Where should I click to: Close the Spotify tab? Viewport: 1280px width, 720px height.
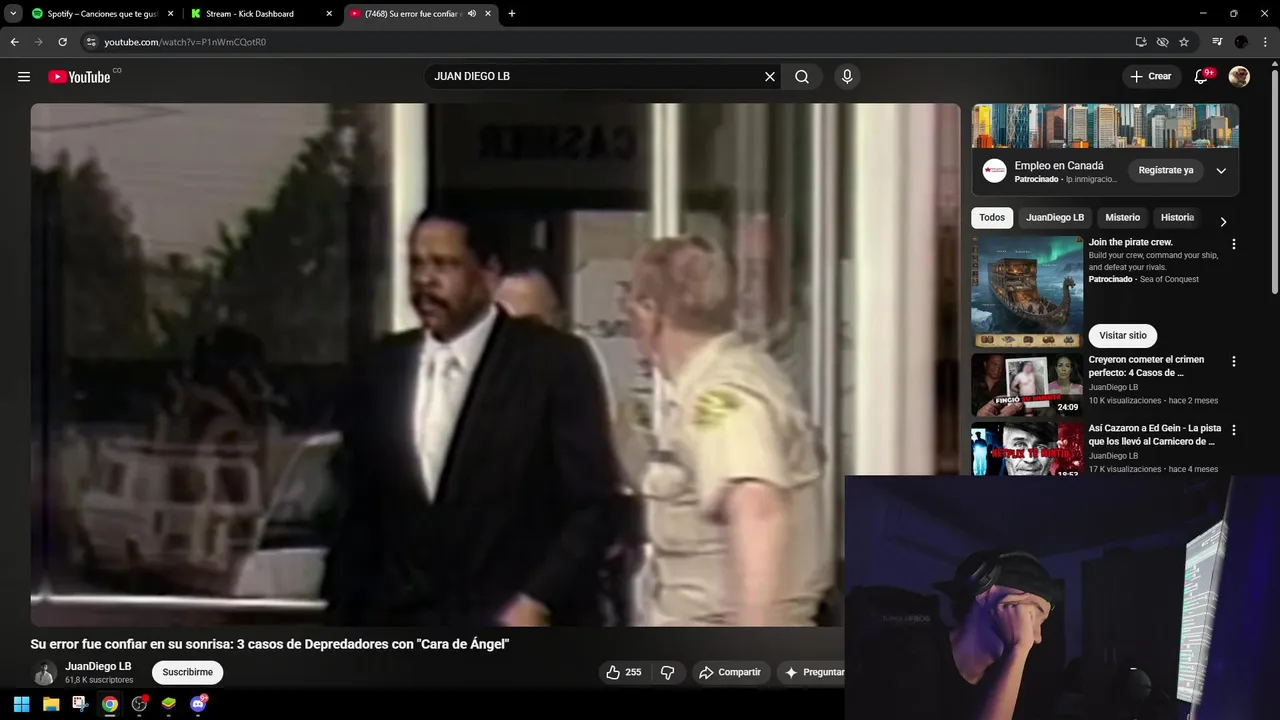point(170,14)
